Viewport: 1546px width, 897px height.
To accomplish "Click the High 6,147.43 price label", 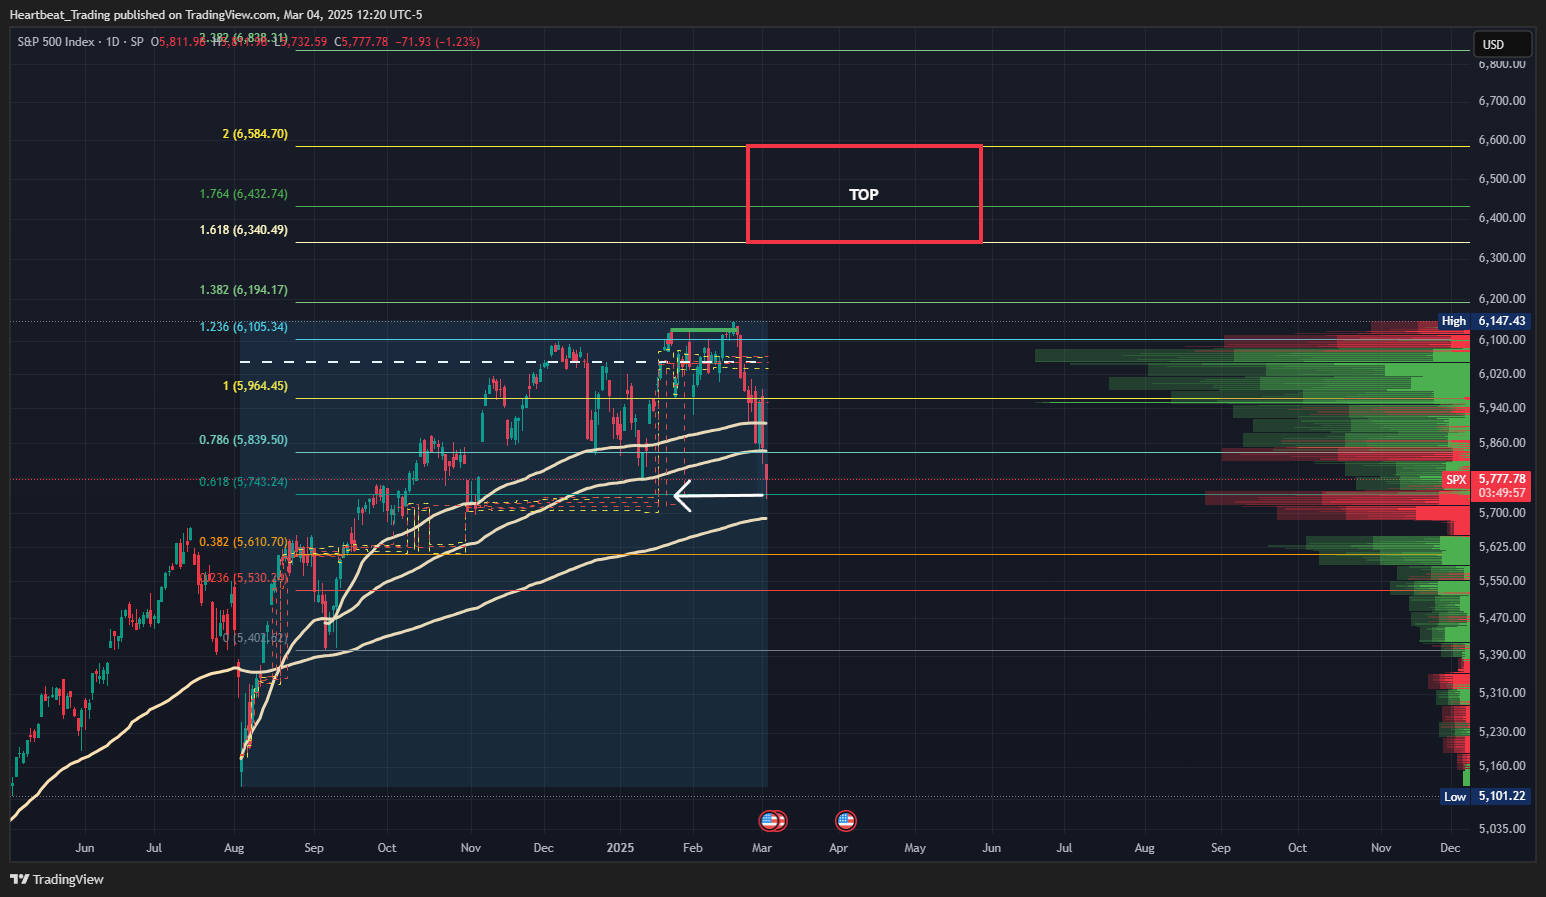I will point(1484,321).
